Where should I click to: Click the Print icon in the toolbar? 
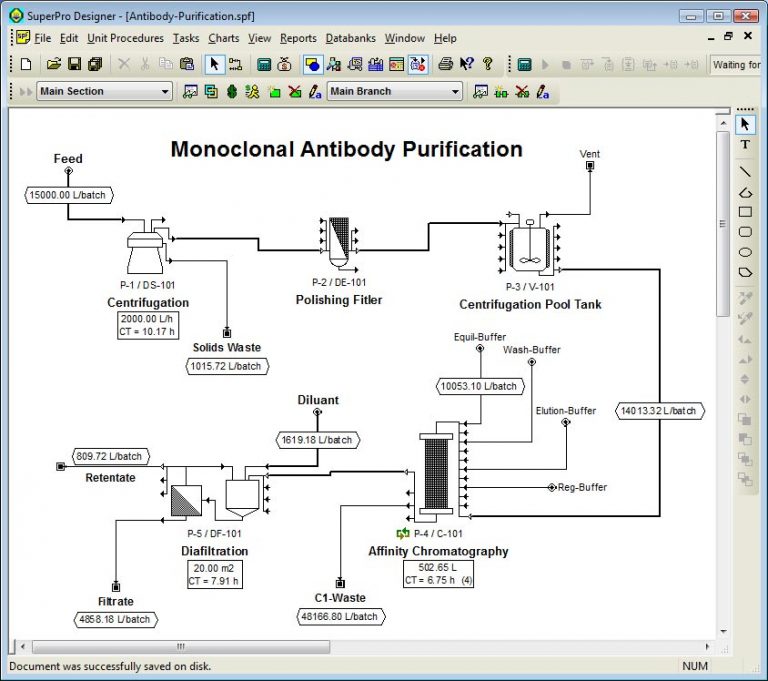(x=445, y=64)
